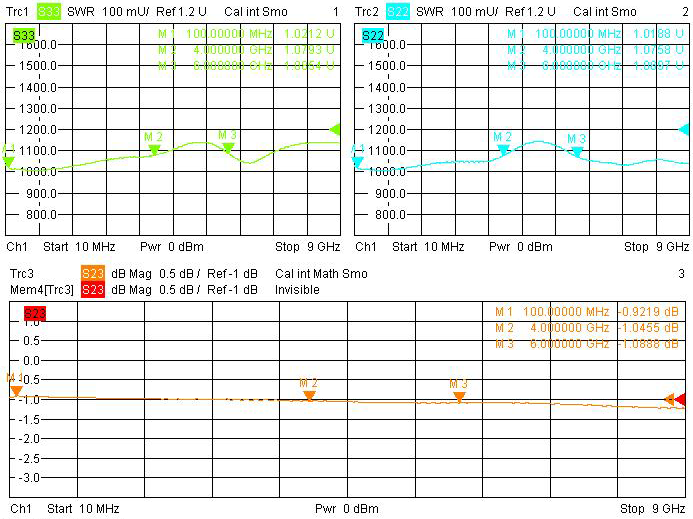Click red S23 label for Mem4[Trc3]
Image resolution: width=693 pixels, height=519 pixels.
(x=92, y=290)
